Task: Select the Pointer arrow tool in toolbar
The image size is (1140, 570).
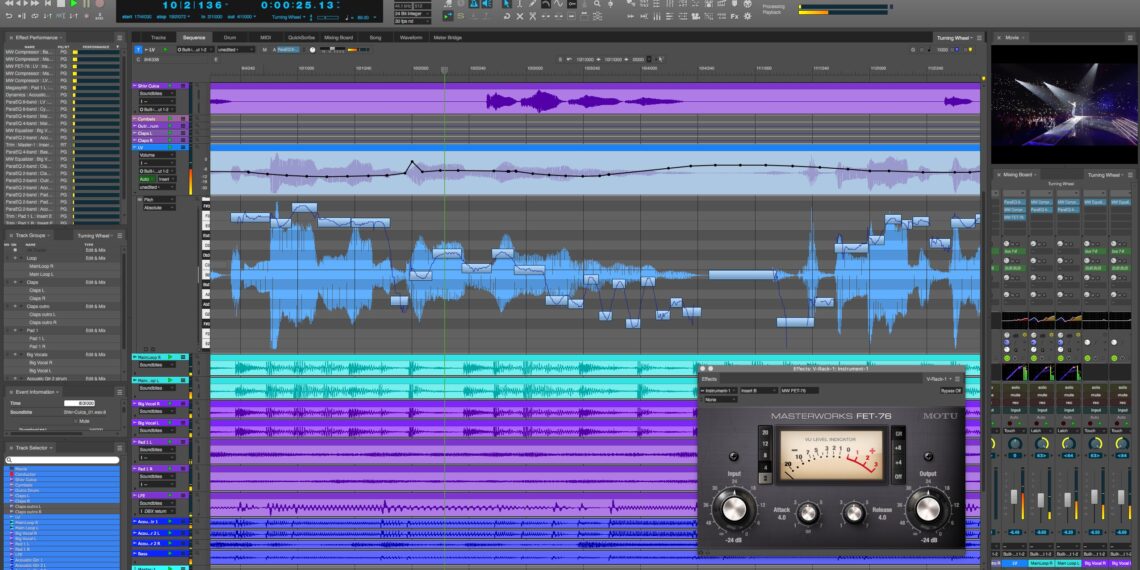Action: [x=508, y=4]
